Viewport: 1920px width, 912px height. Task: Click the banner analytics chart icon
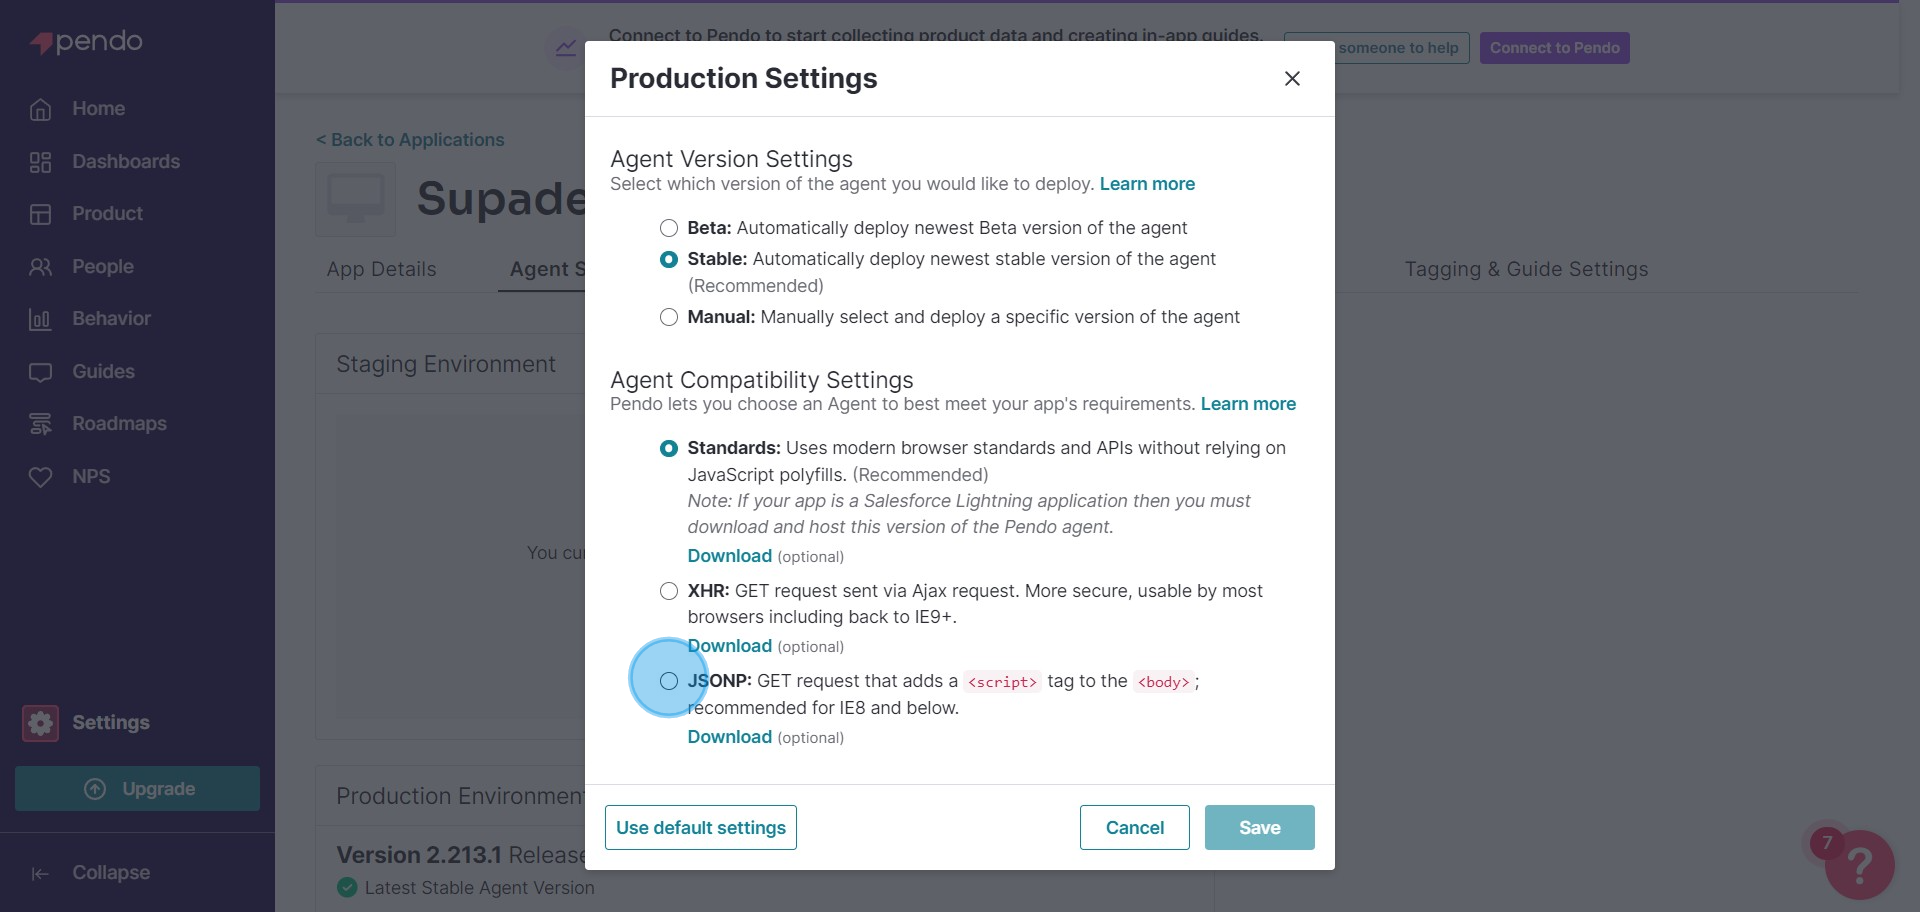(x=566, y=48)
